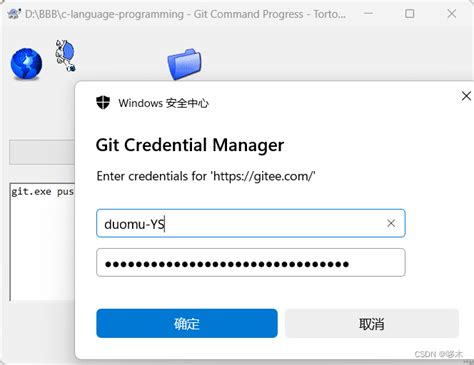474x365 pixels.
Task: Confirm credentials with the 确定 button
Action: pos(187,323)
